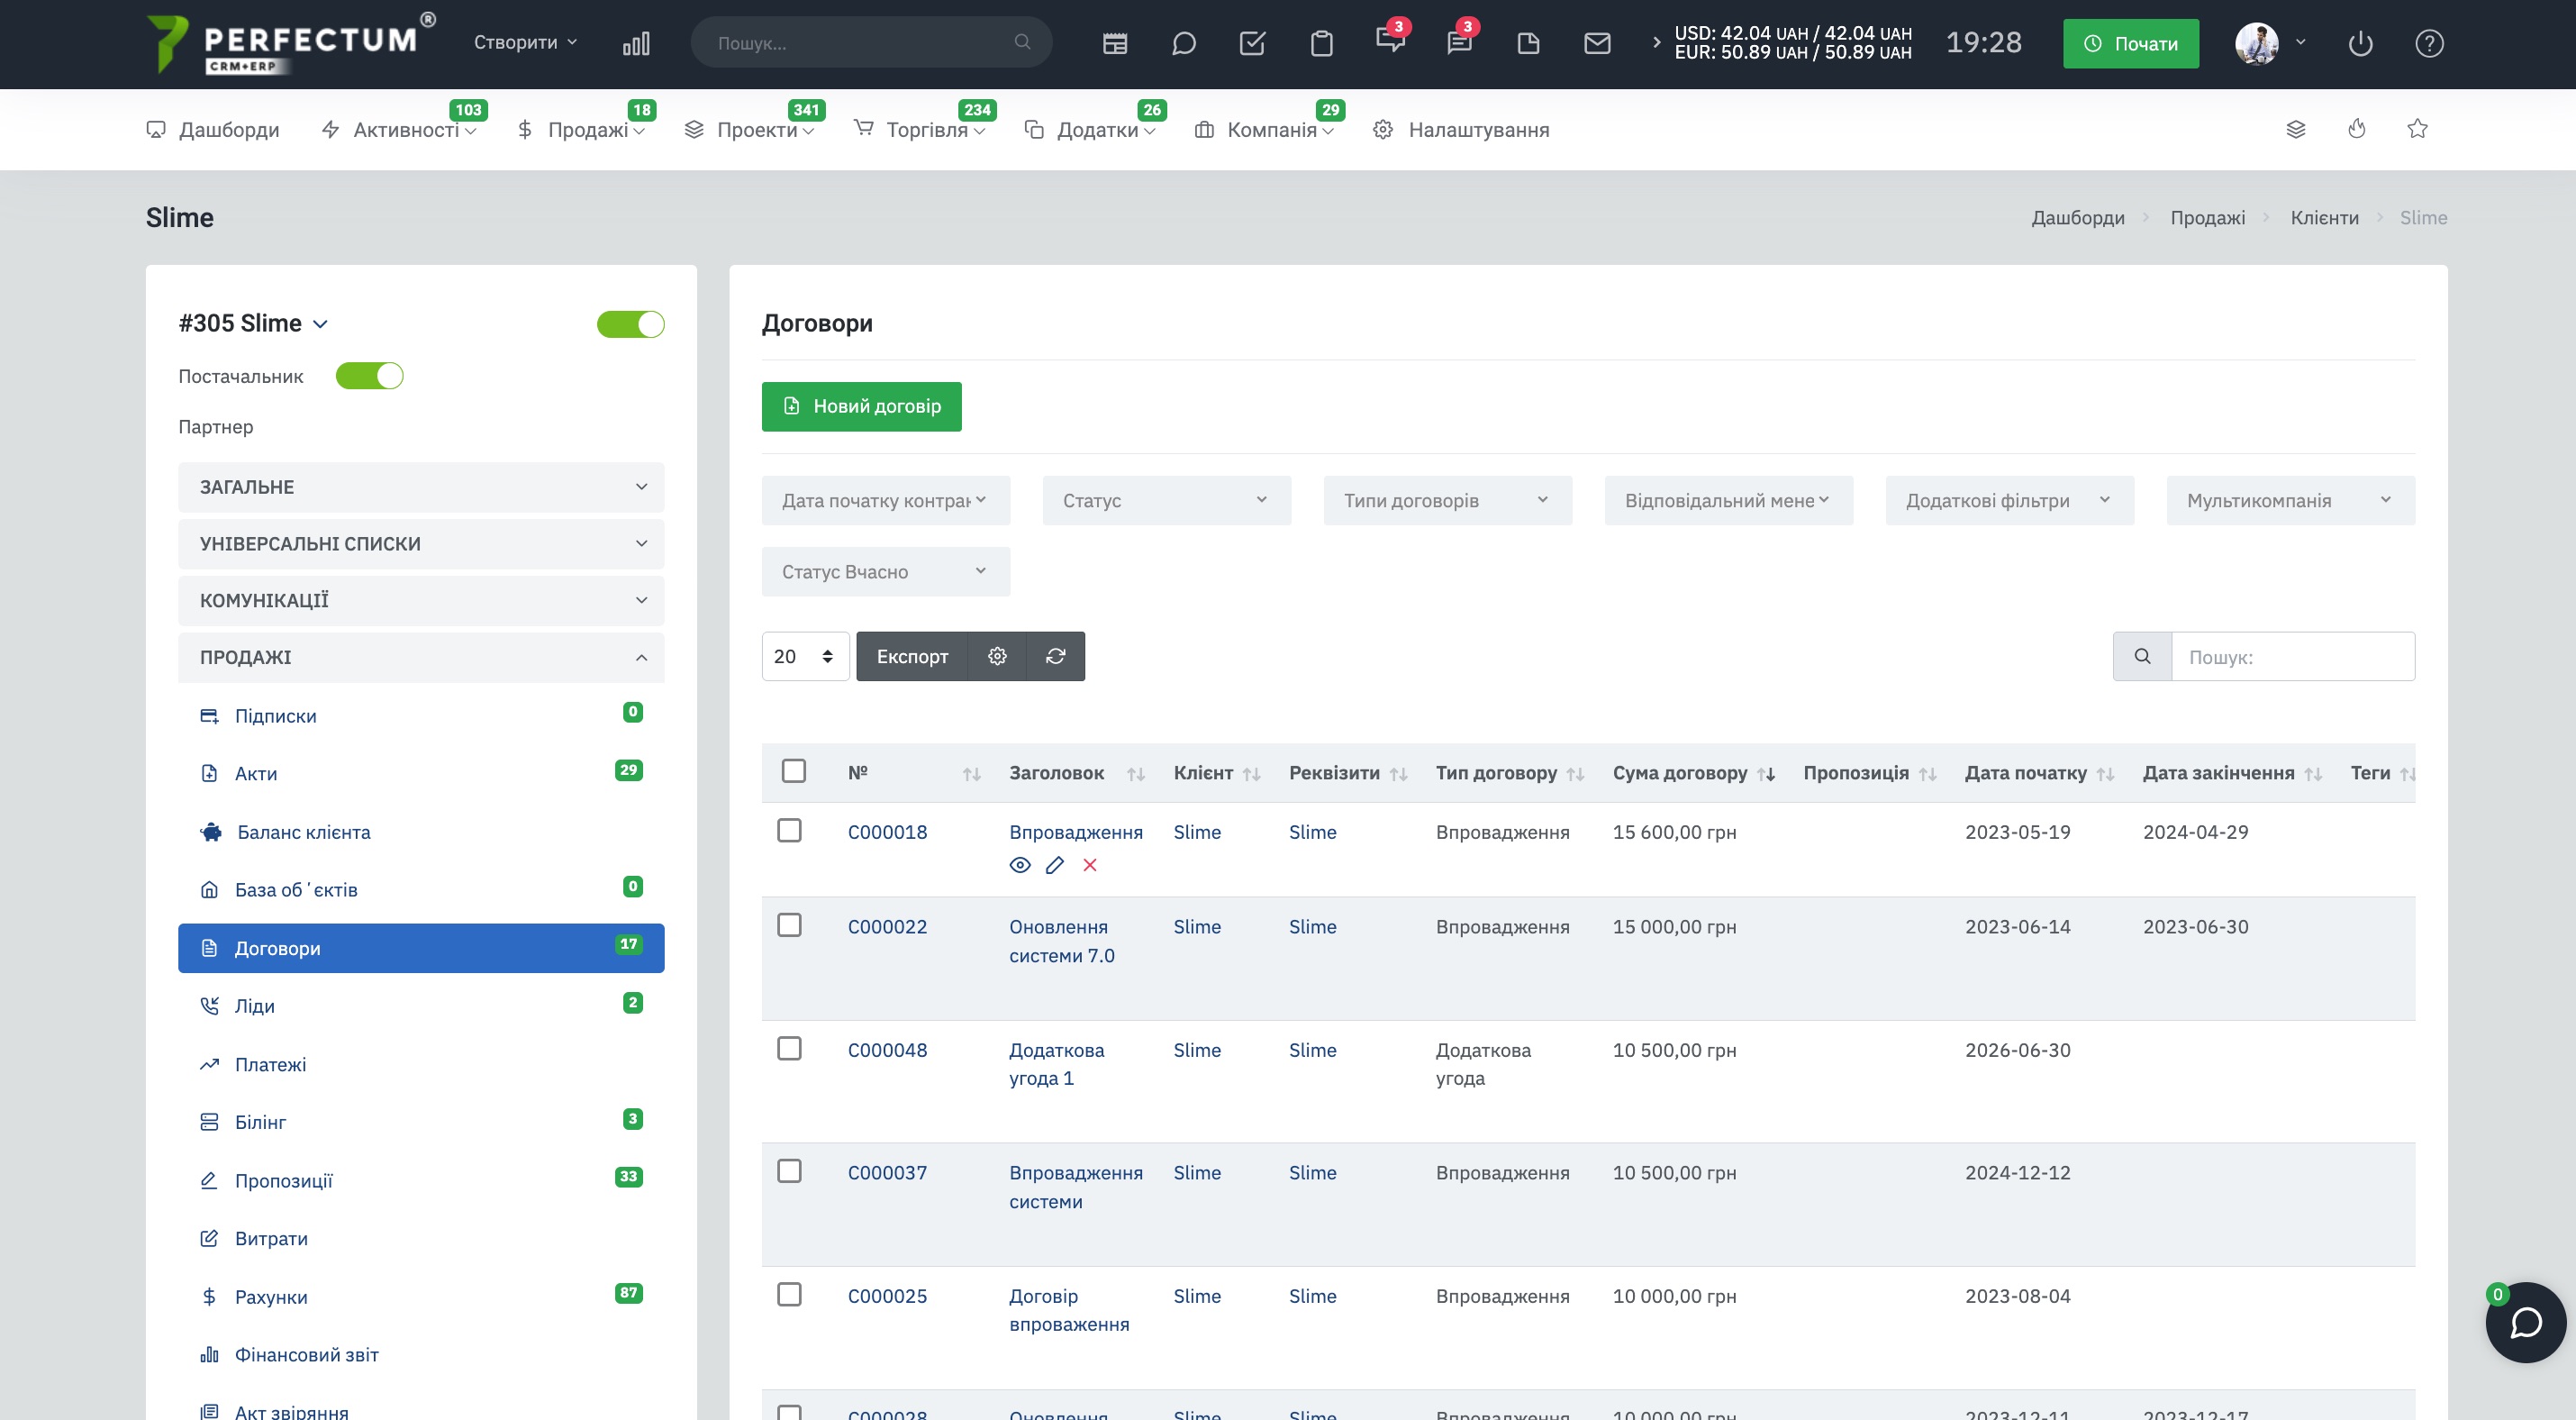2576x1420 pixels.
Task: Open the Компанія menu
Action: pos(1265,130)
